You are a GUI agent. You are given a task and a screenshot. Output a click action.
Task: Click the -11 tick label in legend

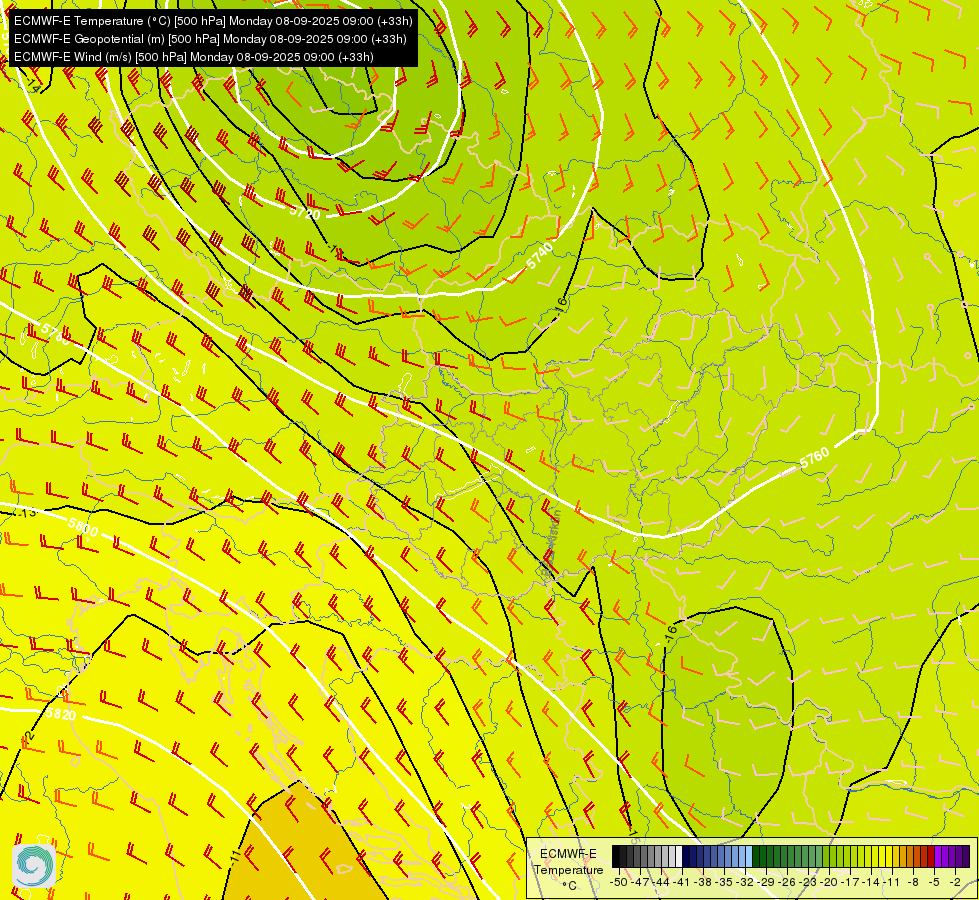tap(892, 883)
